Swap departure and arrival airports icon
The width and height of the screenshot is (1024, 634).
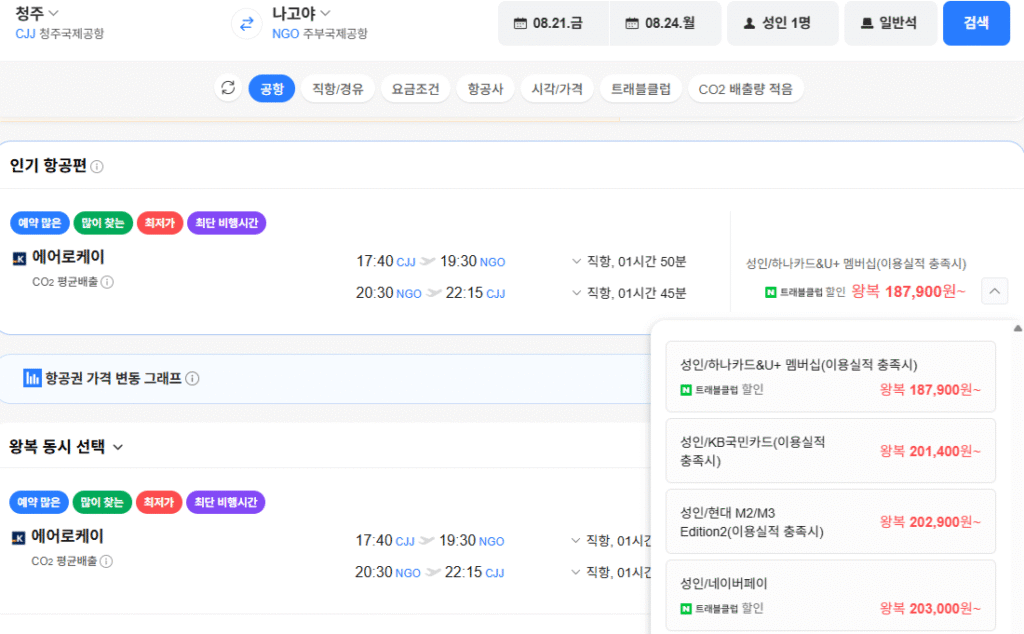click(x=246, y=24)
